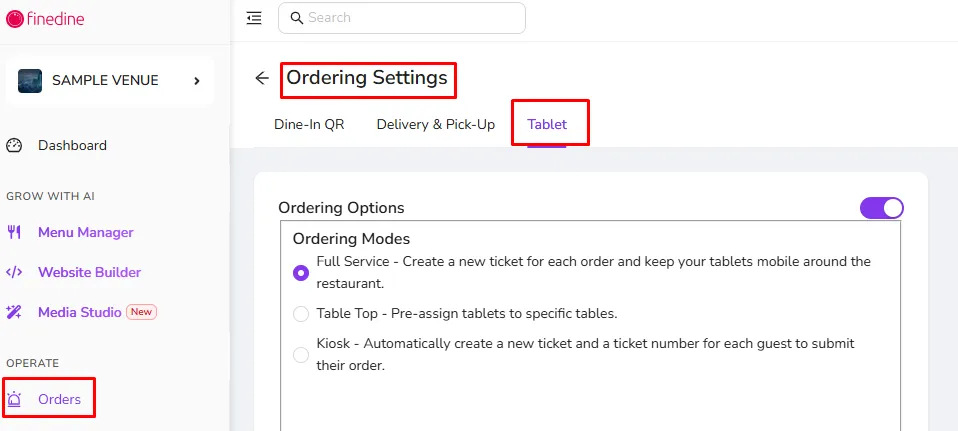This screenshot has height=431, width=958.
Task: Click the SAMPLE VENUE thumbnail image
Action: pyautogui.click(x=30, y=81)
